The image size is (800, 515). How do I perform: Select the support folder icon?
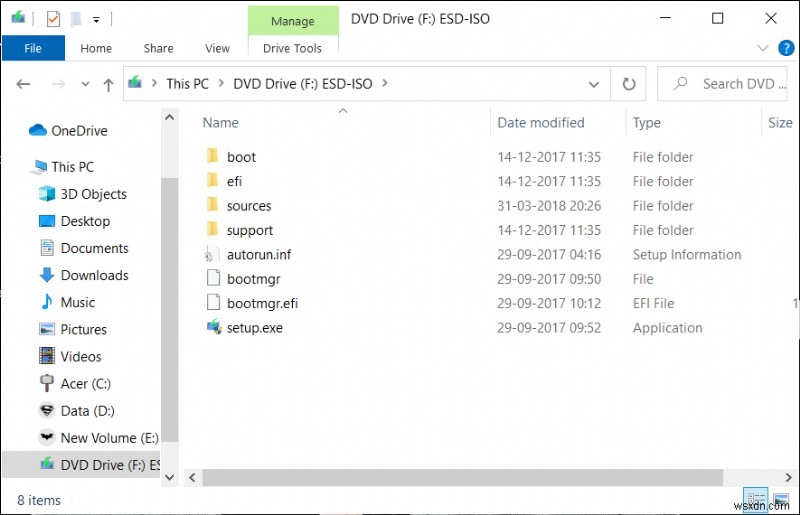coord(213,229)
